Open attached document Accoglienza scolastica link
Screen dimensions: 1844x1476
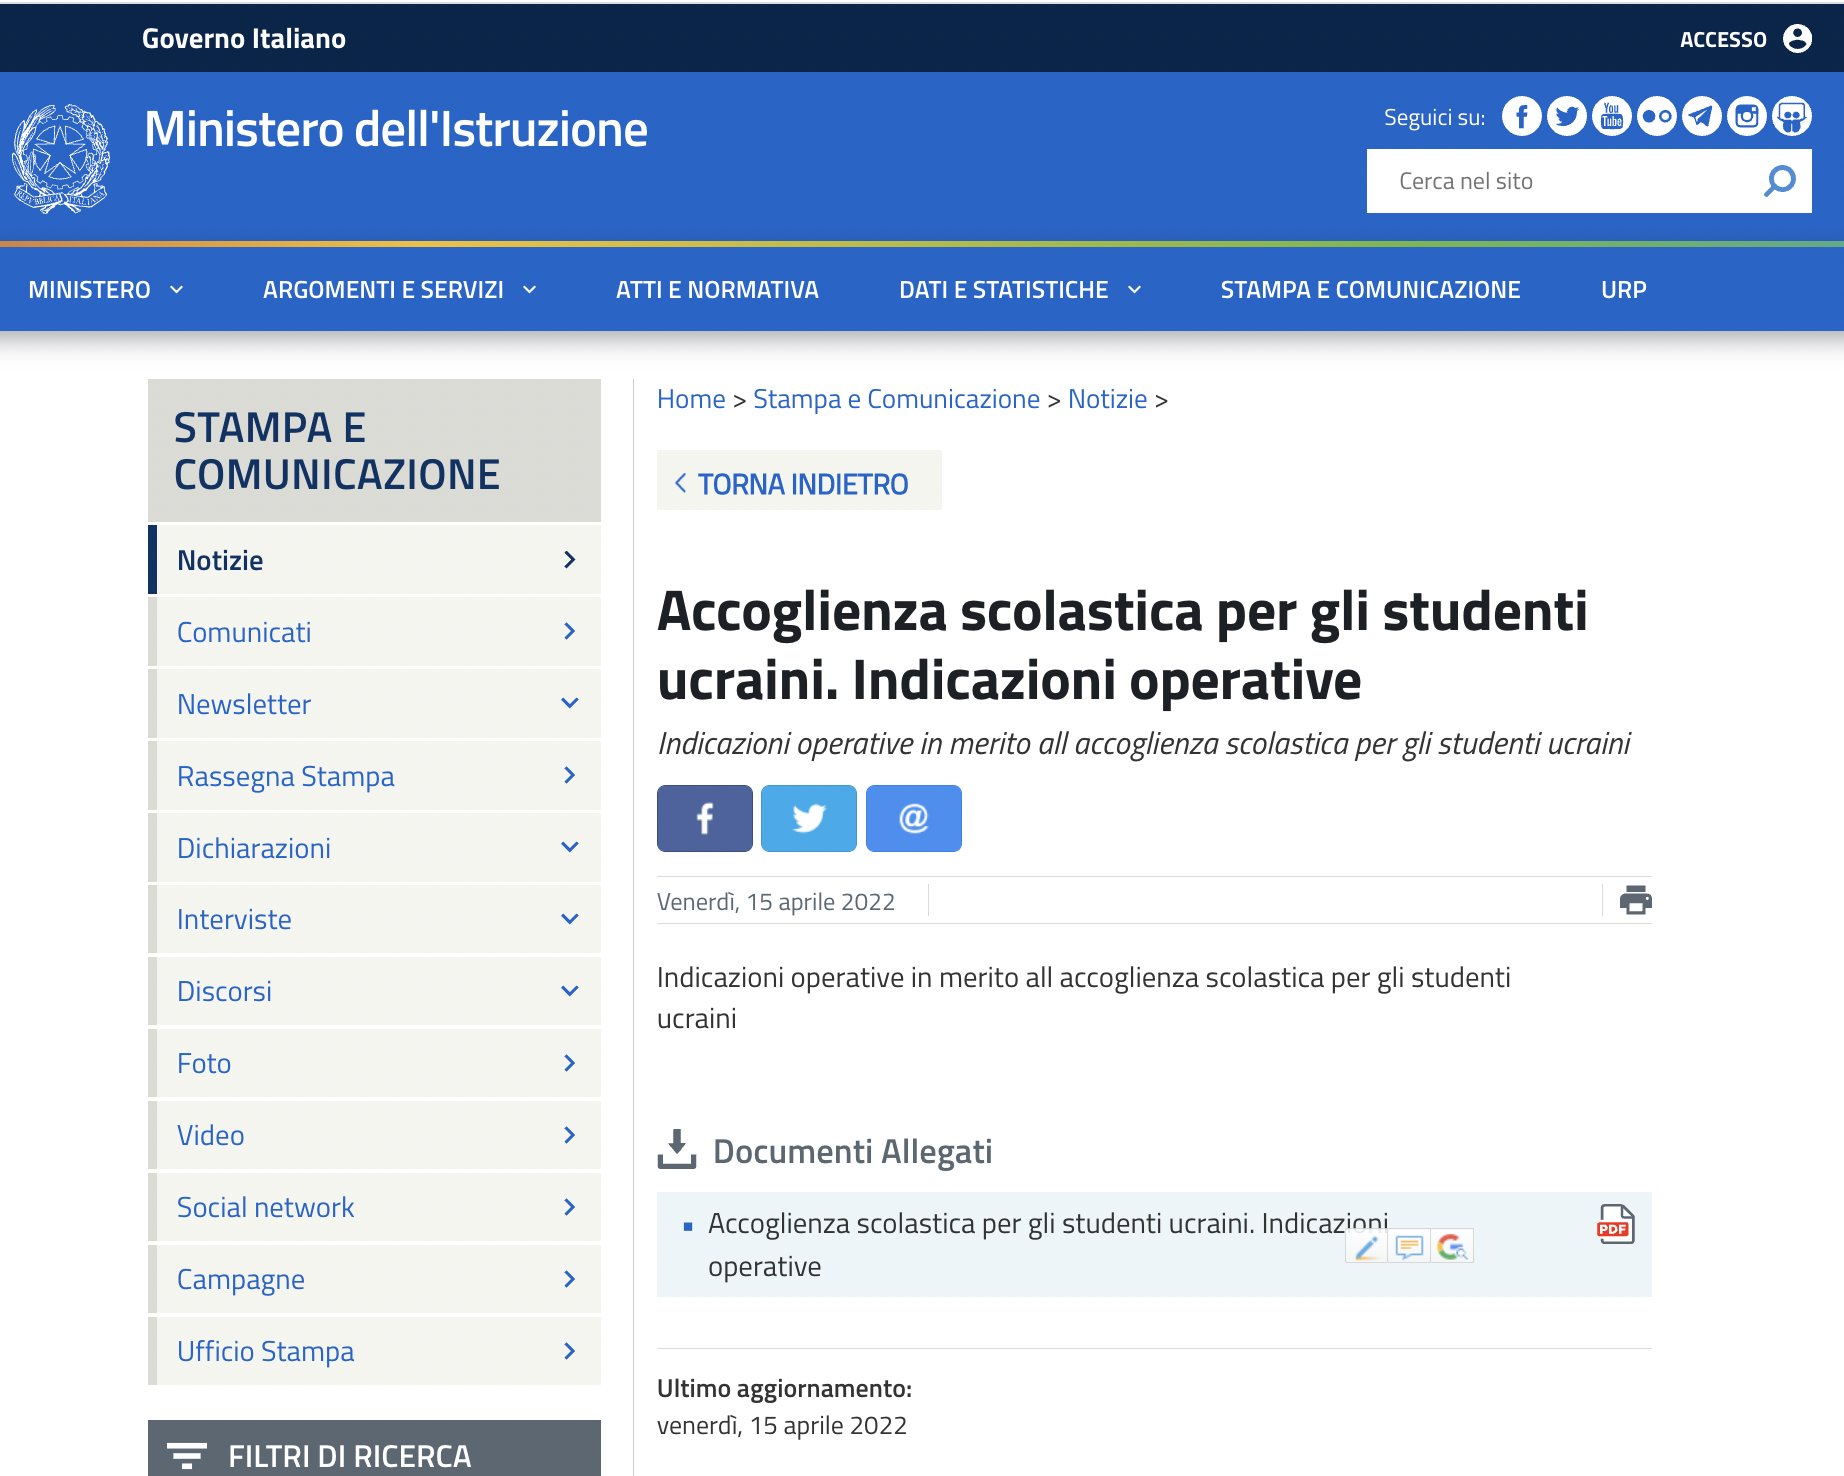tap(1047, 1244)
